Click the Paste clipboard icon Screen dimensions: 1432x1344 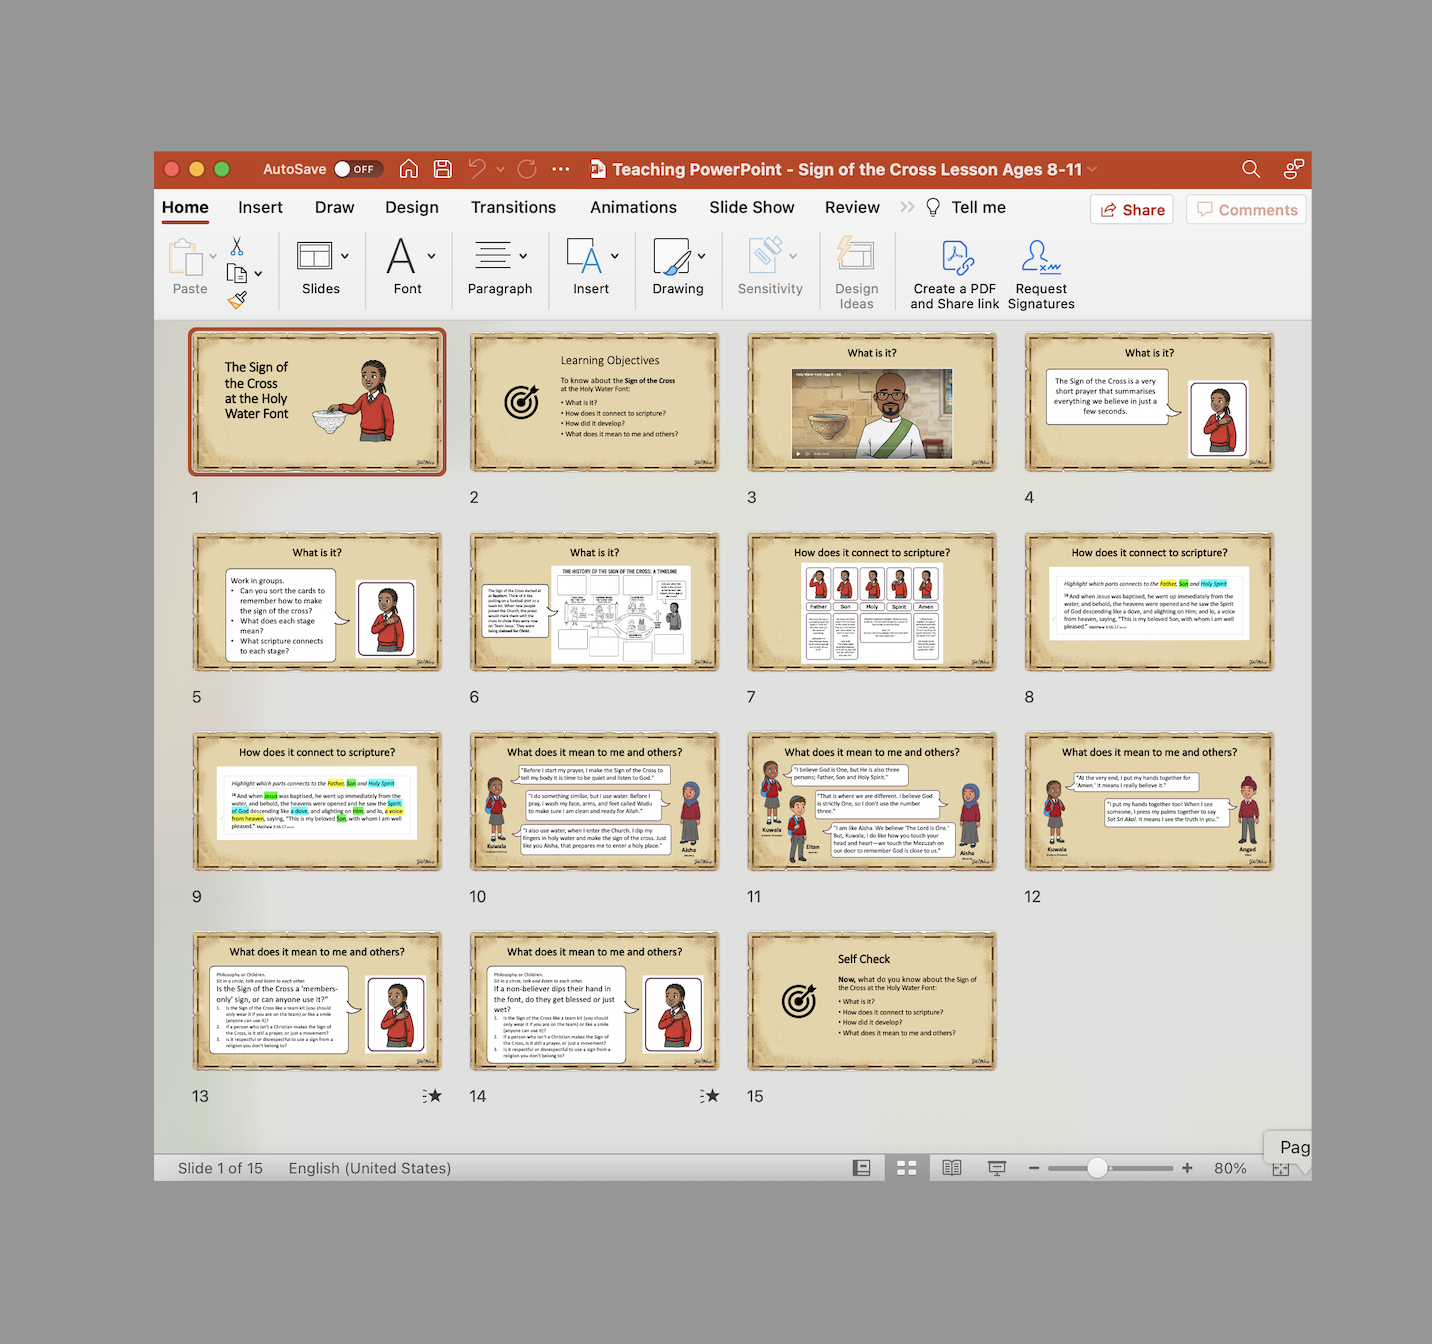point(186,257)
